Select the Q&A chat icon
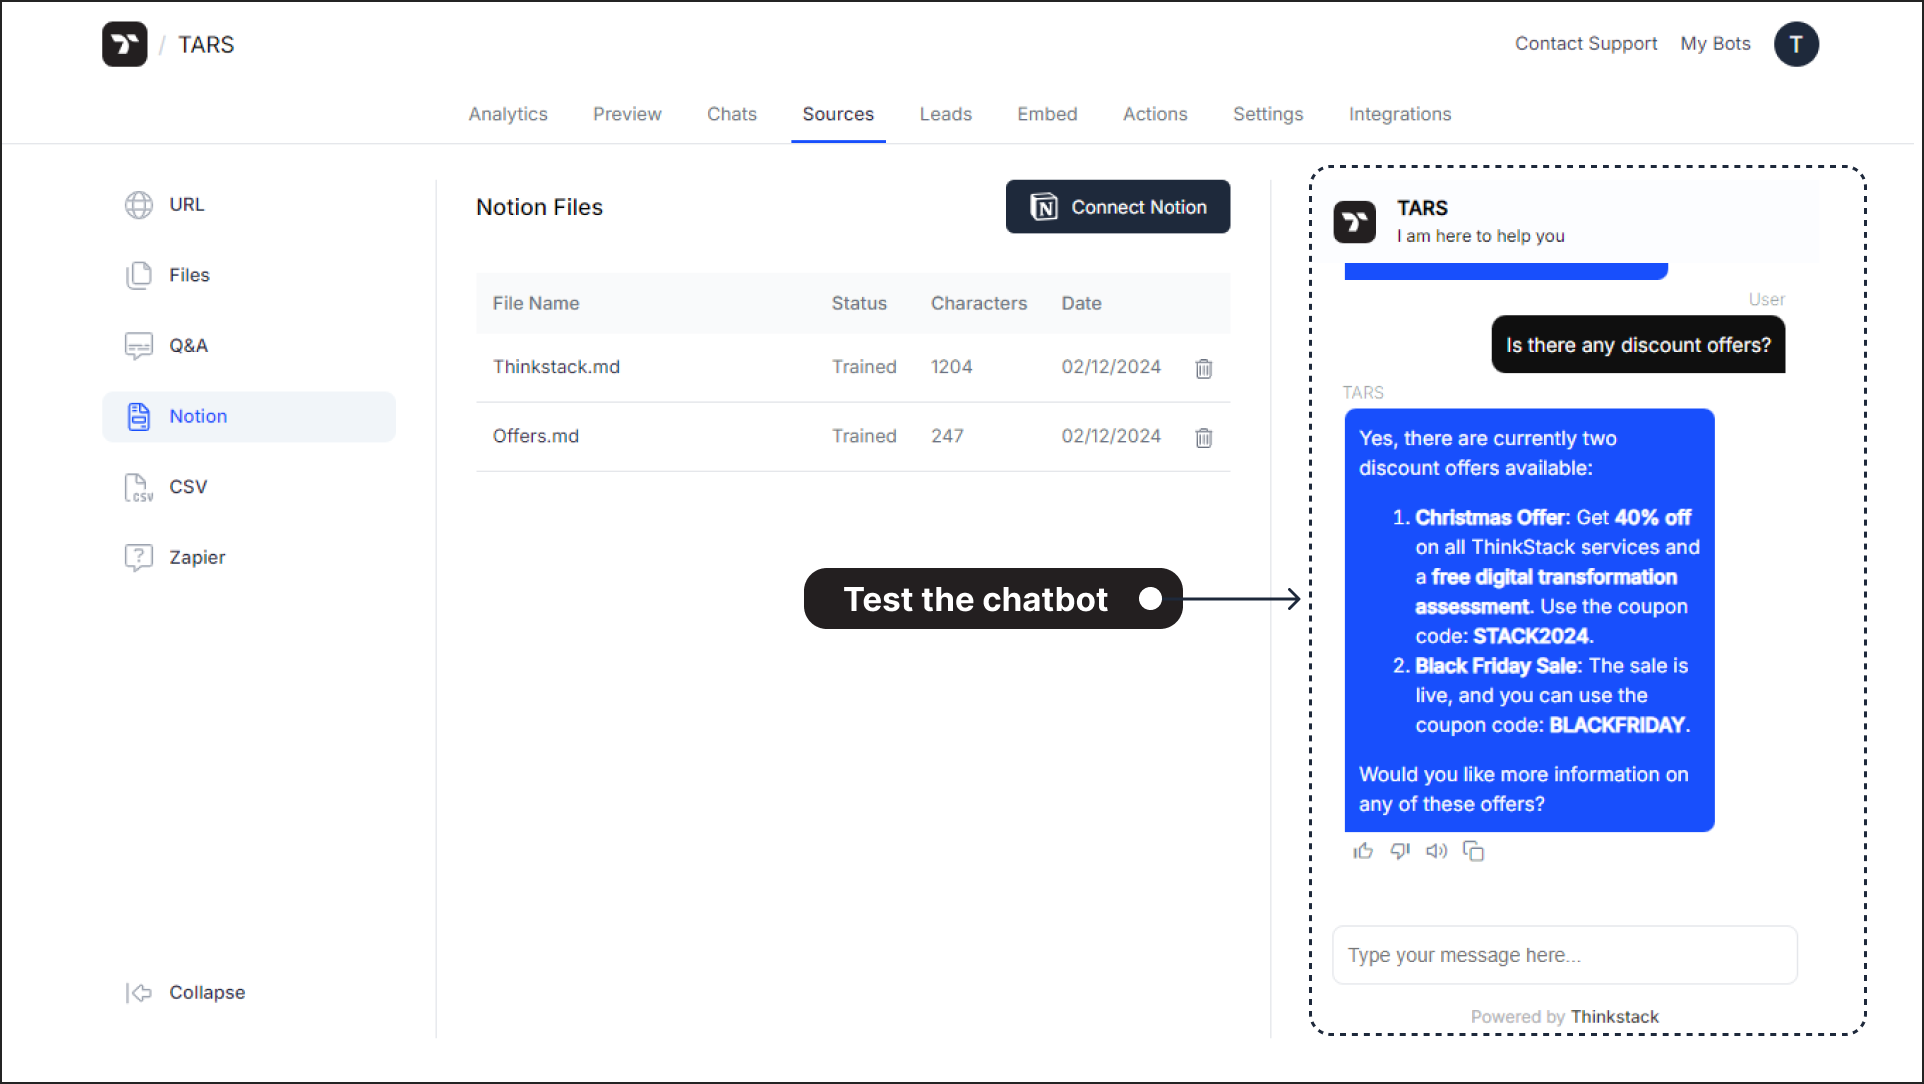 [139, 346]
